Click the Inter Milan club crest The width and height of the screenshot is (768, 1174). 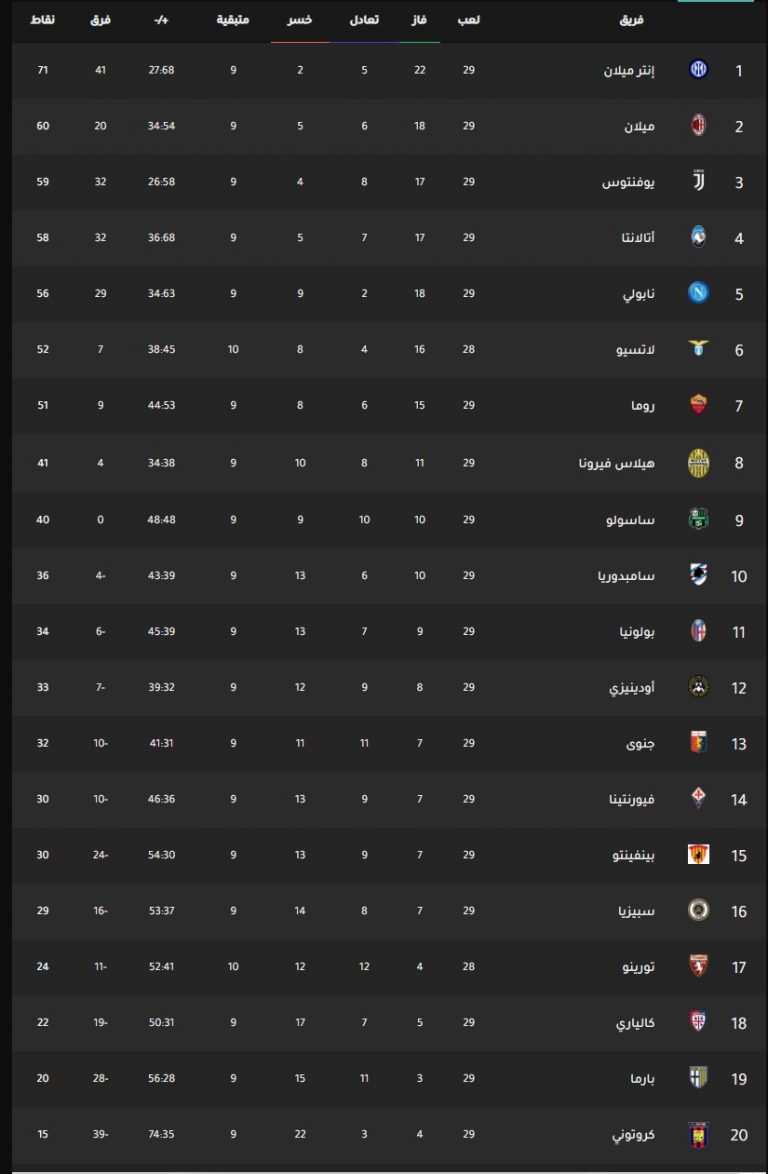pyautogui.click(x=698, y=70)
